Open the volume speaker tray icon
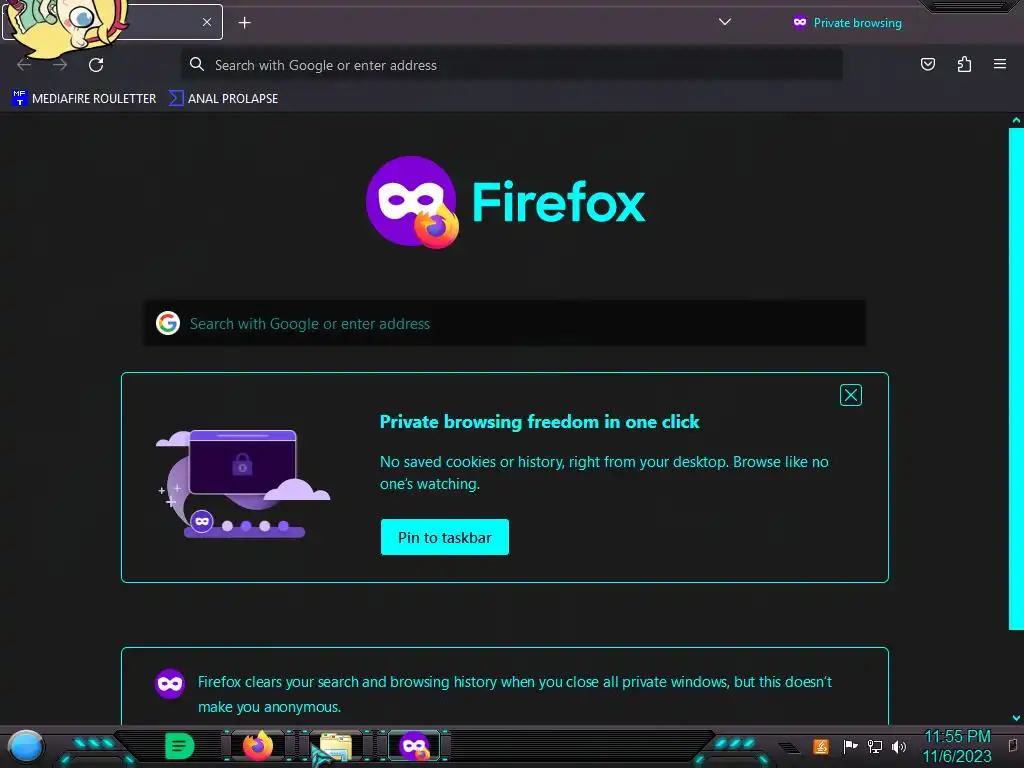The height and width of the screenshot is (768, 1024). [x=899, y=746]
